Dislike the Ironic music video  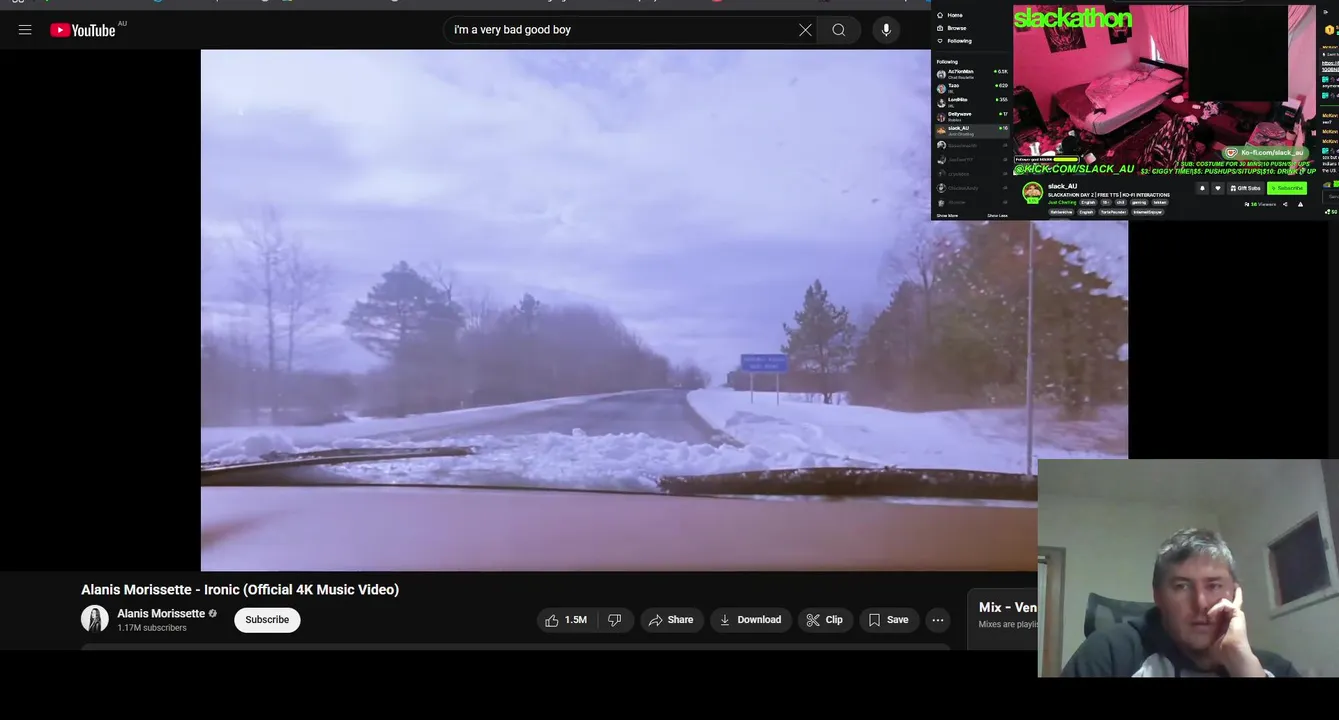pyautogui.click(x=614, y=620)
